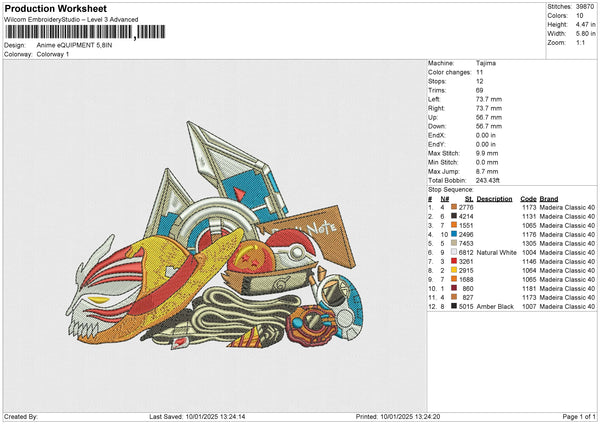Viewport: 600px width, 424px height.
Task: Click the Max Stitch value 9.9 mm
Action: (x=487, y=153)
